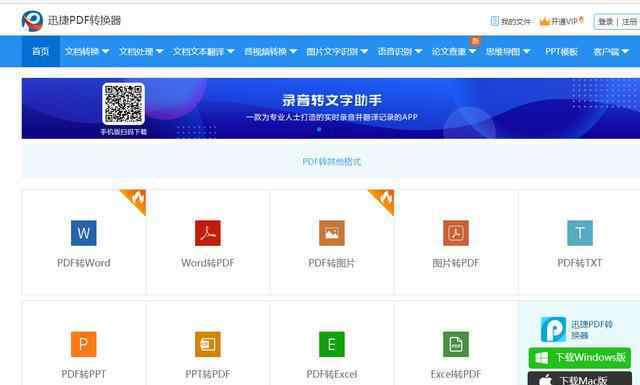Click the QR code in the banner
This screenshot has width=640, height=385.
pos(123,104)
